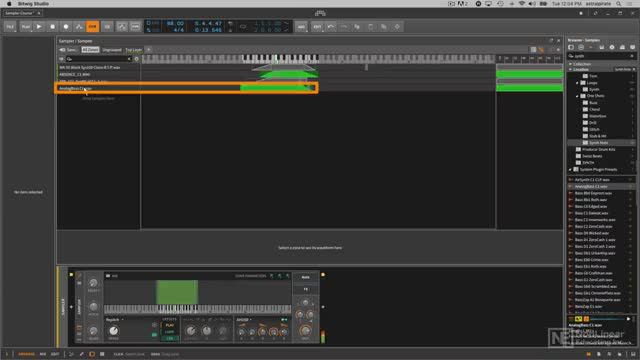Image resolution: width=640 pixels, height=360 pixels.
Task: Clear the browser search field text
Action: [x=632, y=56]
